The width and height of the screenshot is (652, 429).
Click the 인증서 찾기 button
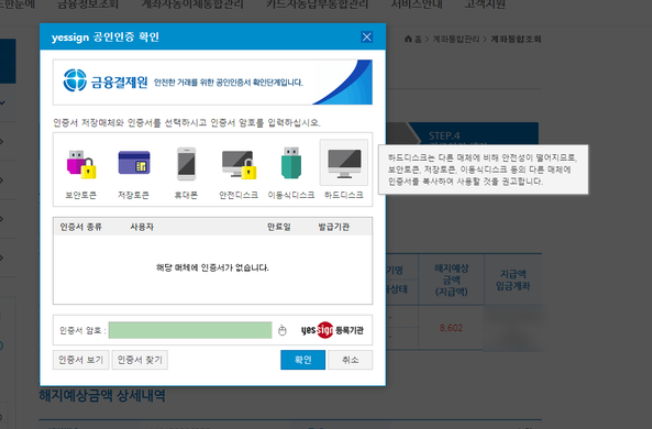[140, 360]
